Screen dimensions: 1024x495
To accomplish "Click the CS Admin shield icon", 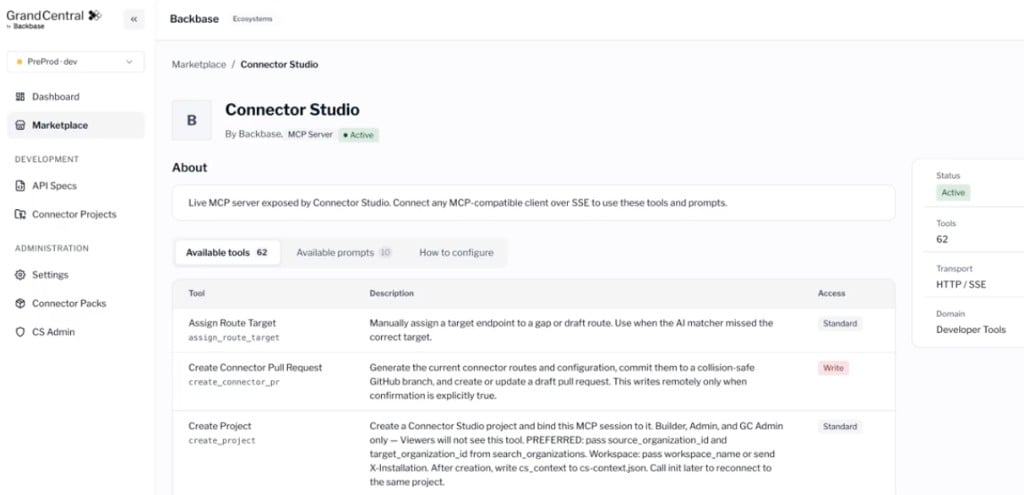I will point(20,332).
